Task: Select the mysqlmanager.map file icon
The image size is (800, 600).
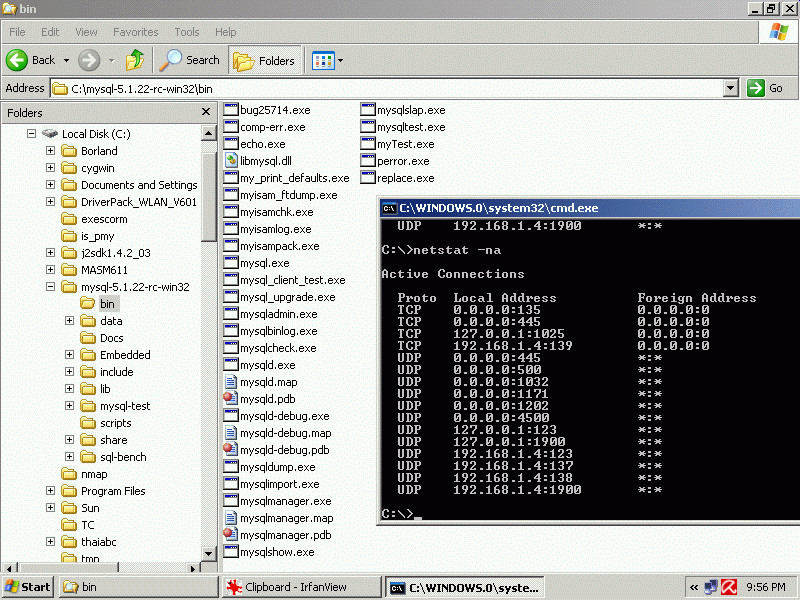Action: coord(231,518)
